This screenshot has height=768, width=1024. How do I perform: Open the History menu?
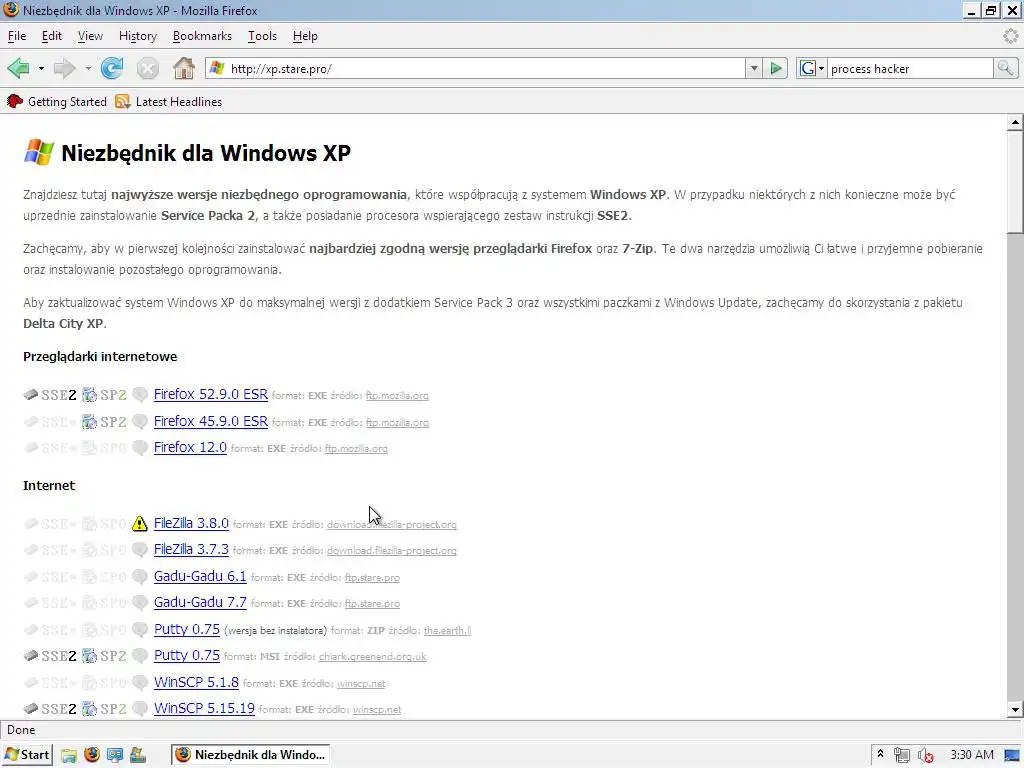point(138,36)
